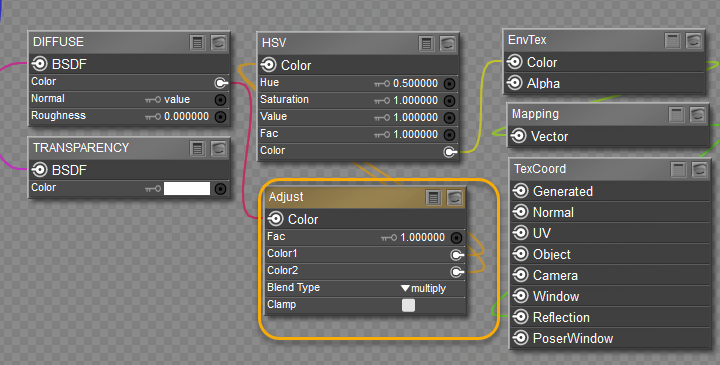Click the Adjust Color2 input plug
The height and width of the screenshot is (365, 720).
(x=457, y=272)
